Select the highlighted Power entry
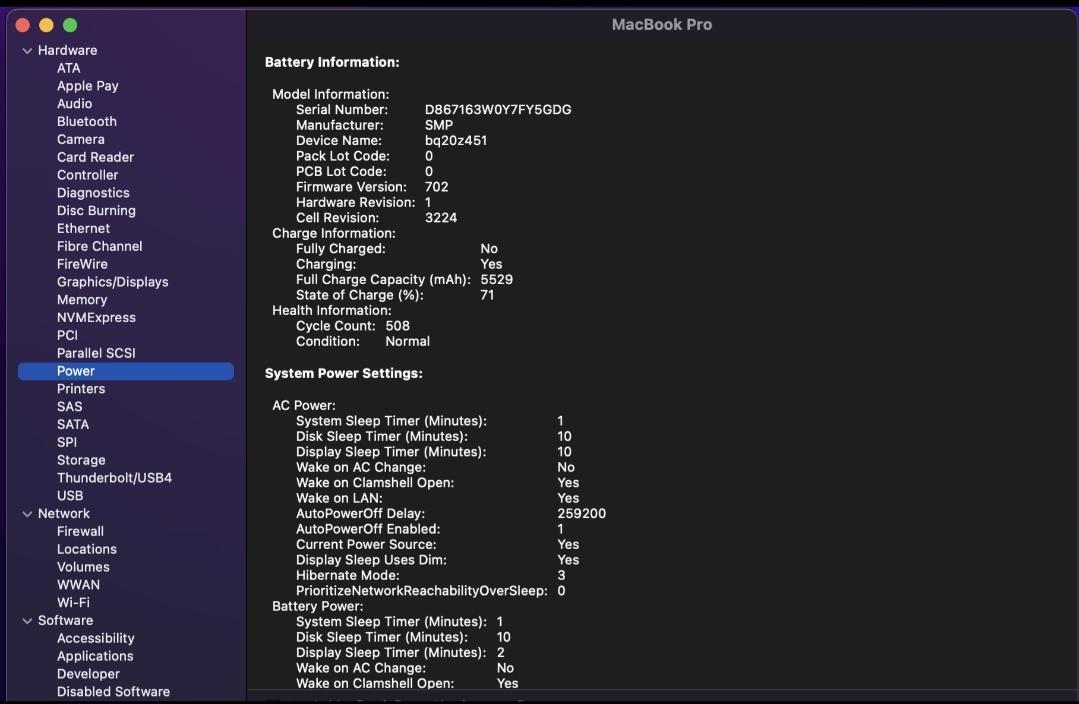The height and width of the screenshot is (704, 1079). coord(126,372)
